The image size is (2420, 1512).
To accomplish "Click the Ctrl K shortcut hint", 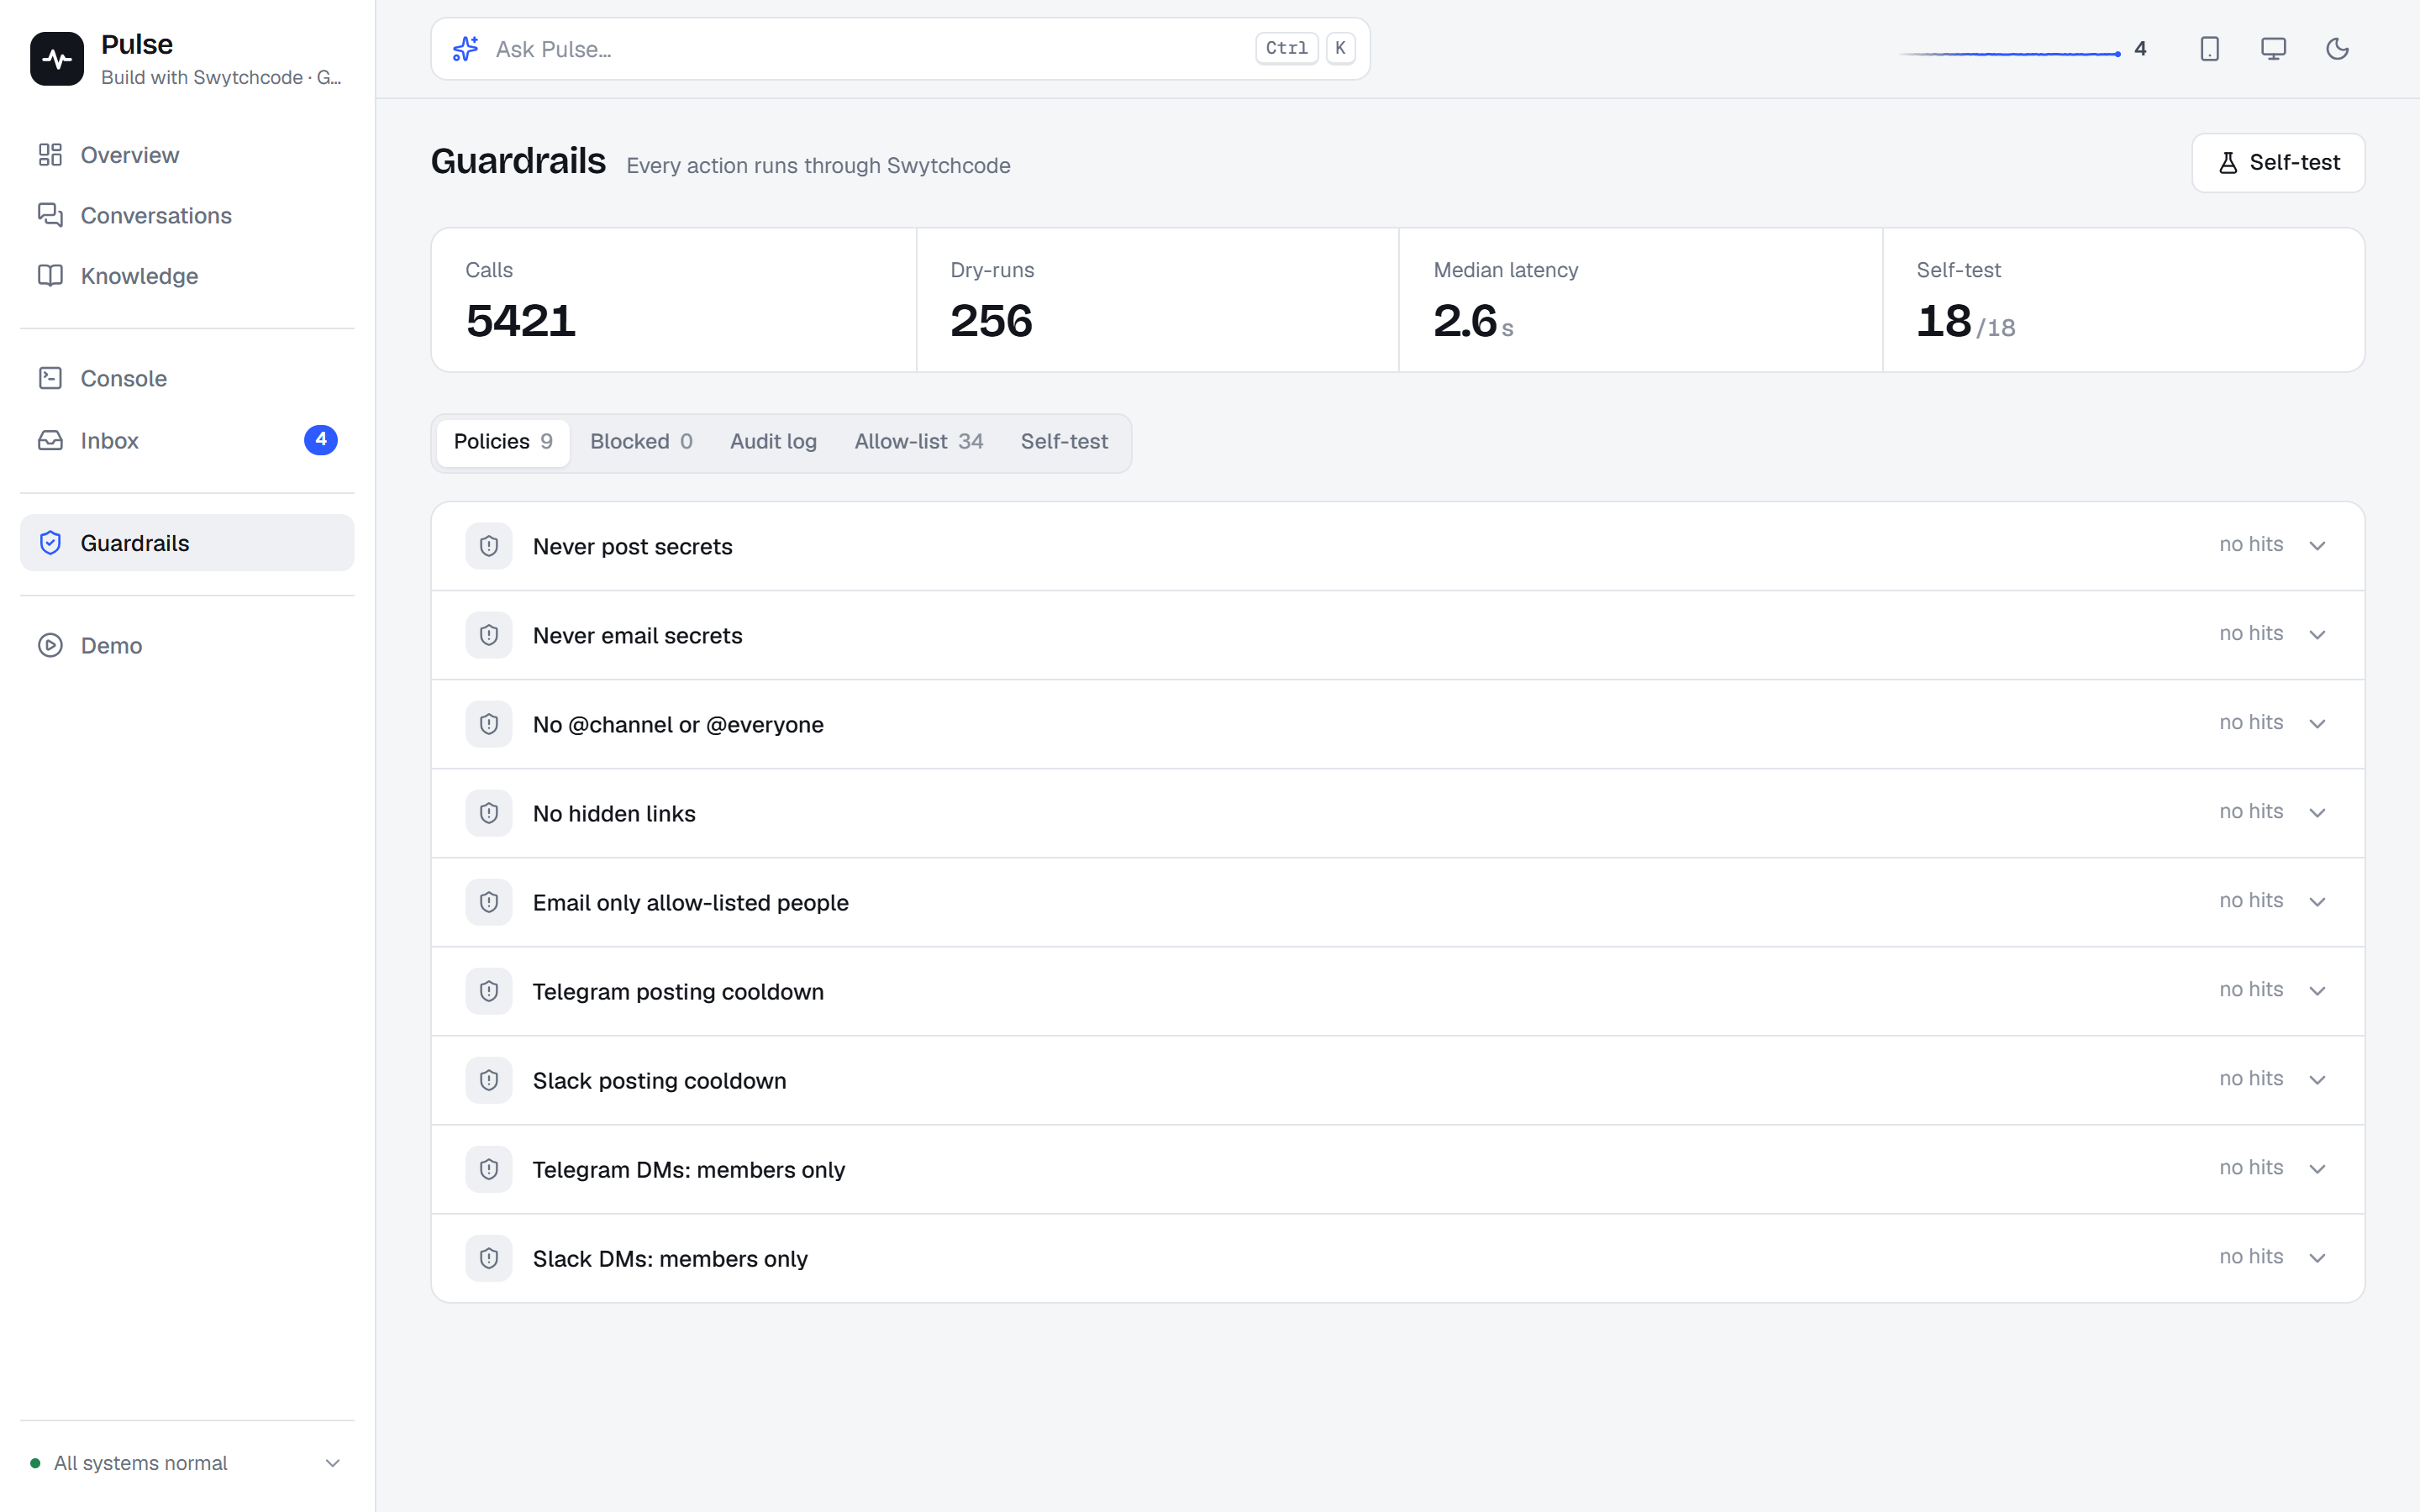I will pos(1305,48).
